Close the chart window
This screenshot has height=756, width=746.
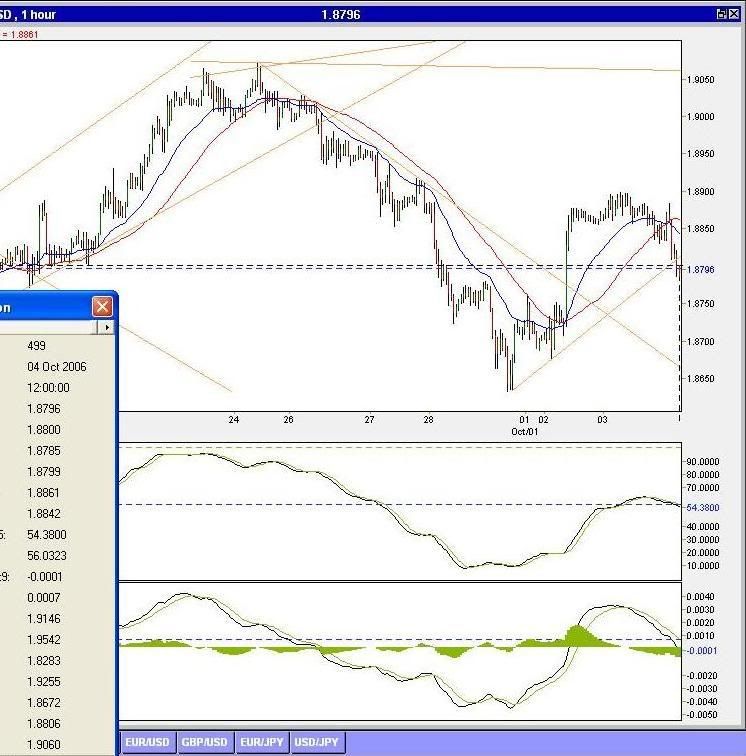[x=734, y=14]
